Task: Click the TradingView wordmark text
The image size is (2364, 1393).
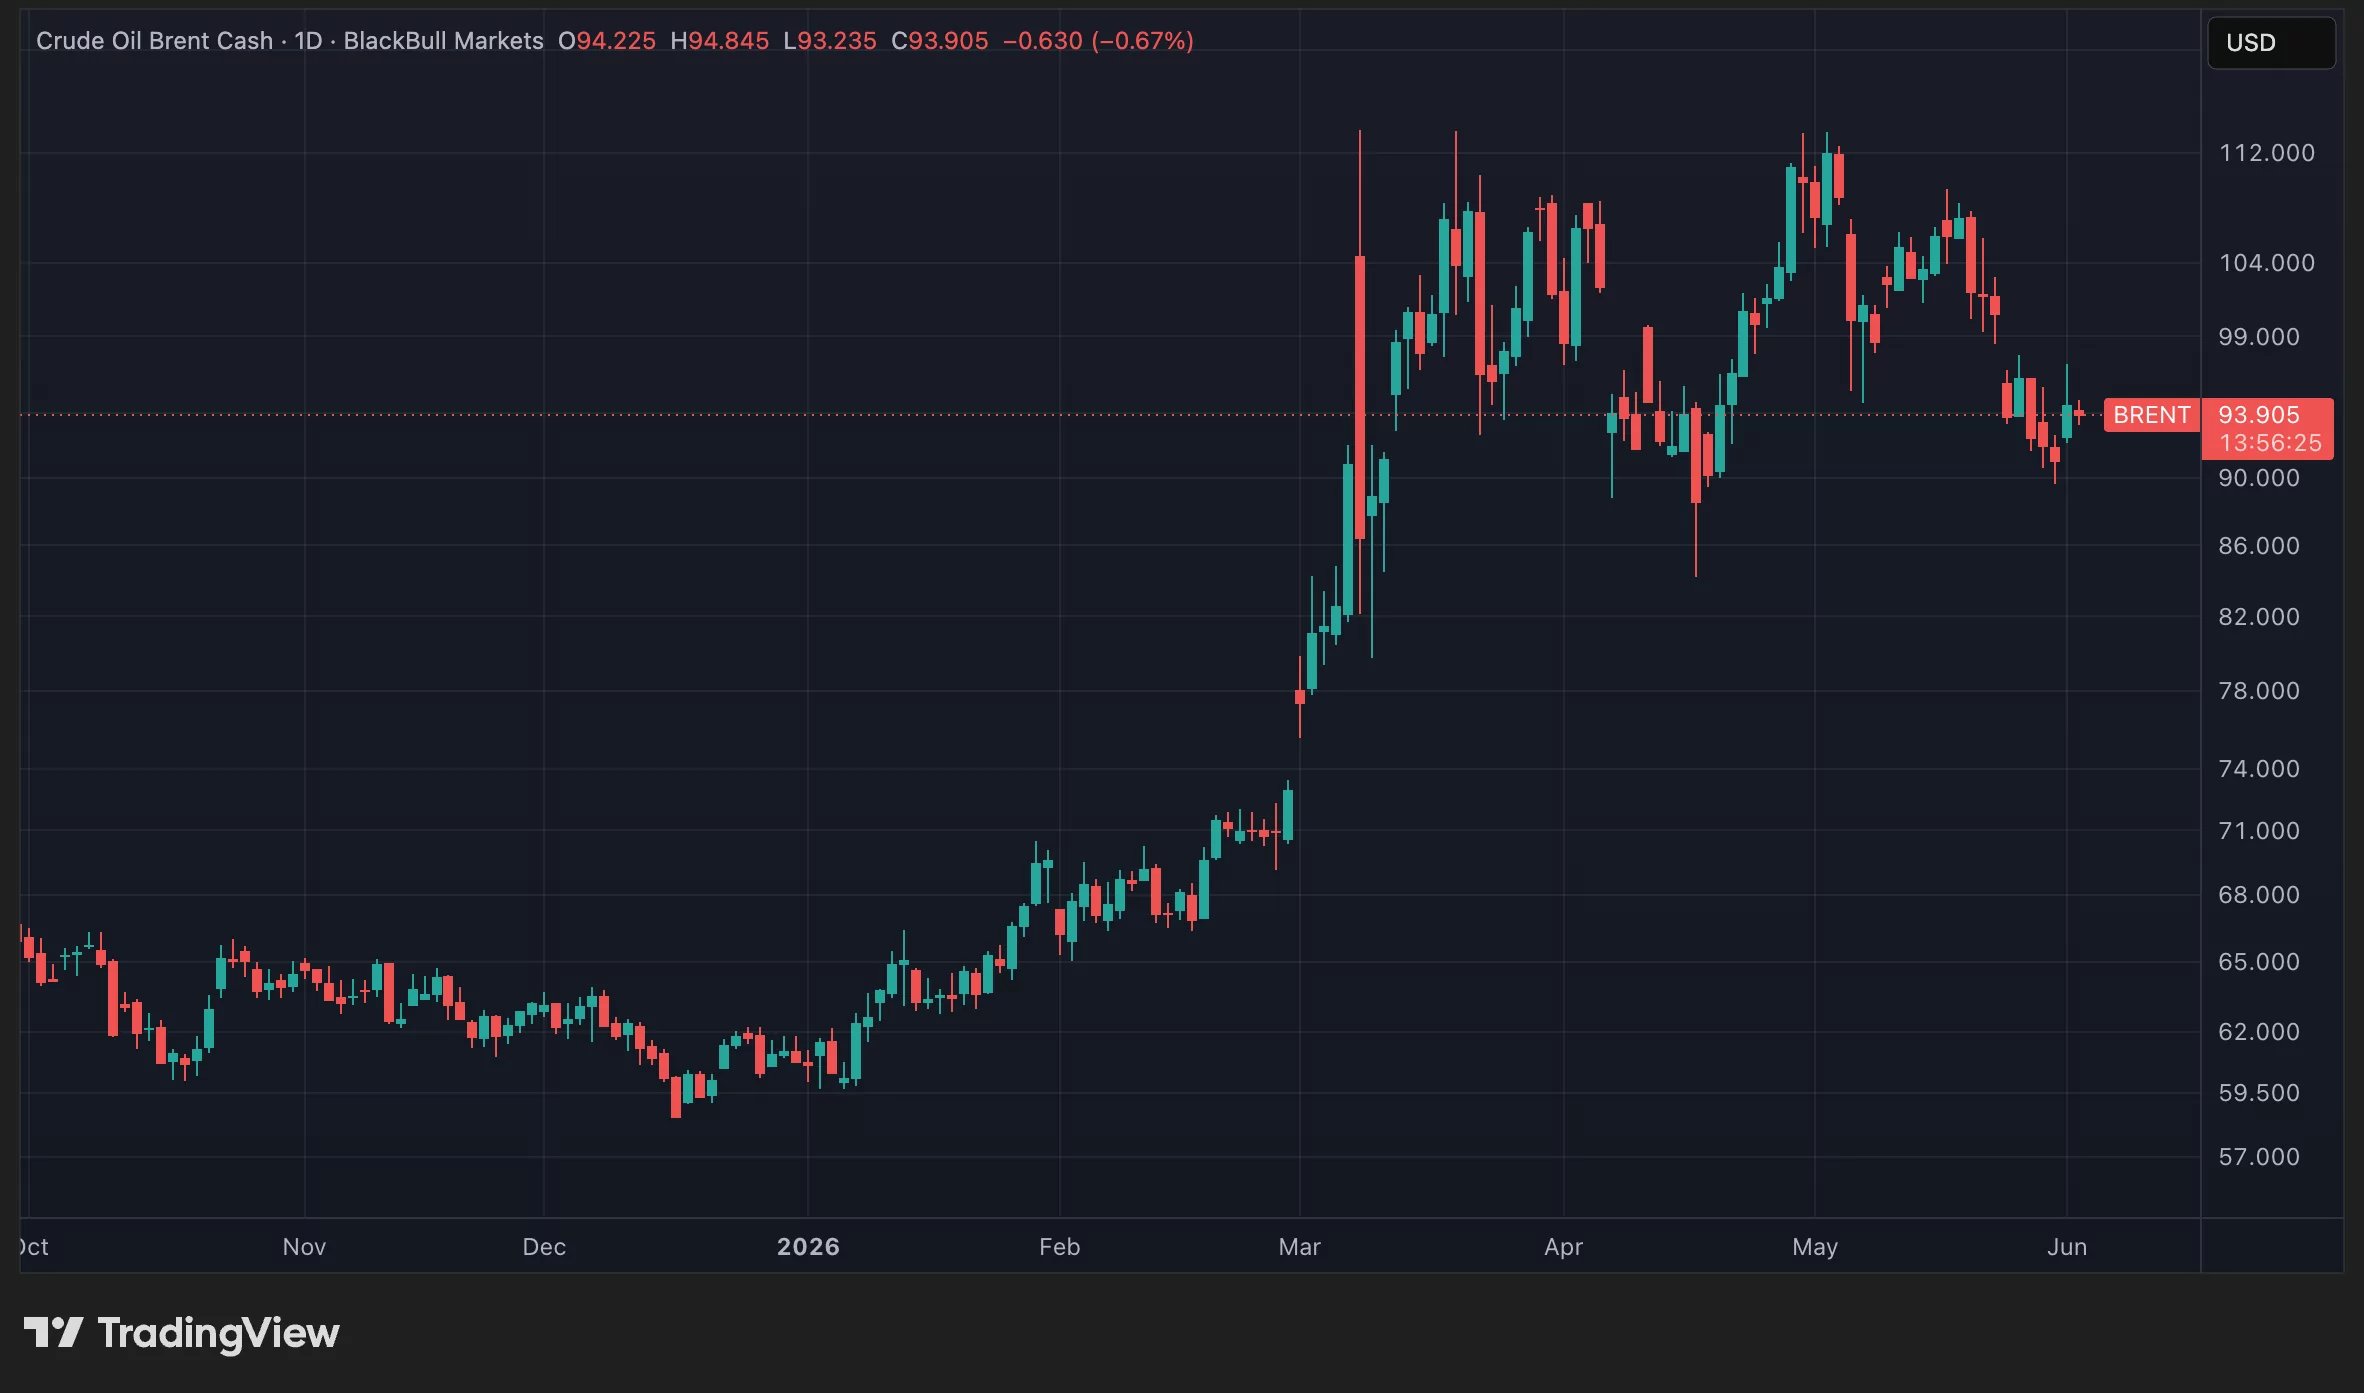Action: (218, 1334)
